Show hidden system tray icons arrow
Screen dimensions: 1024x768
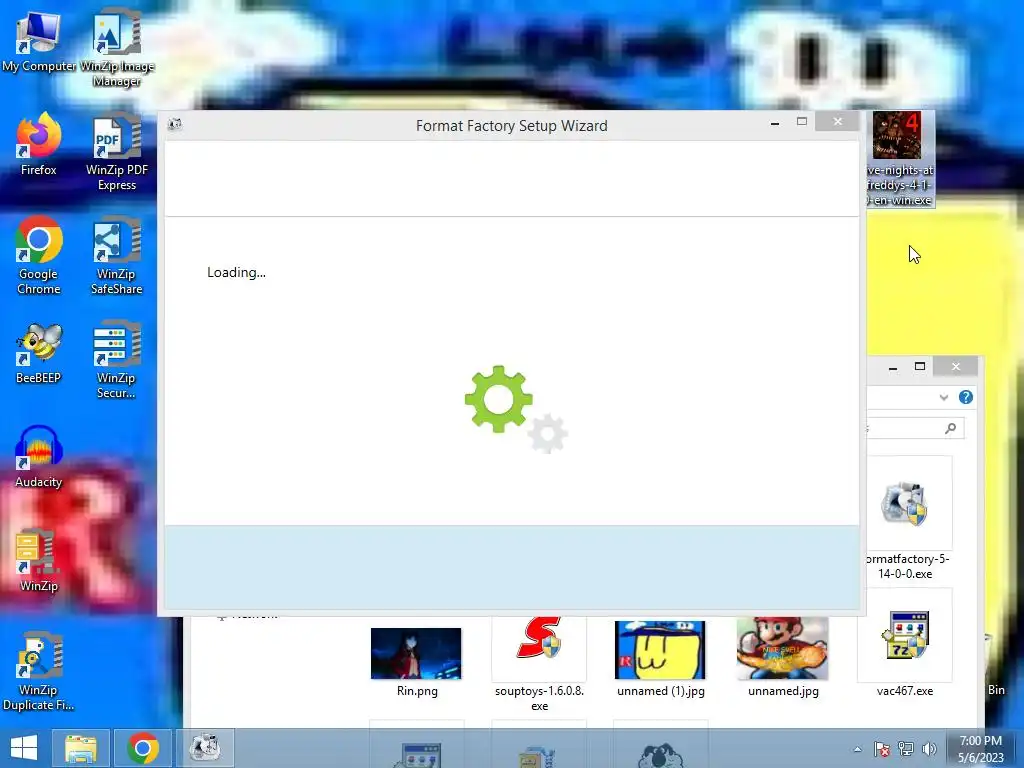pos(858,749)
